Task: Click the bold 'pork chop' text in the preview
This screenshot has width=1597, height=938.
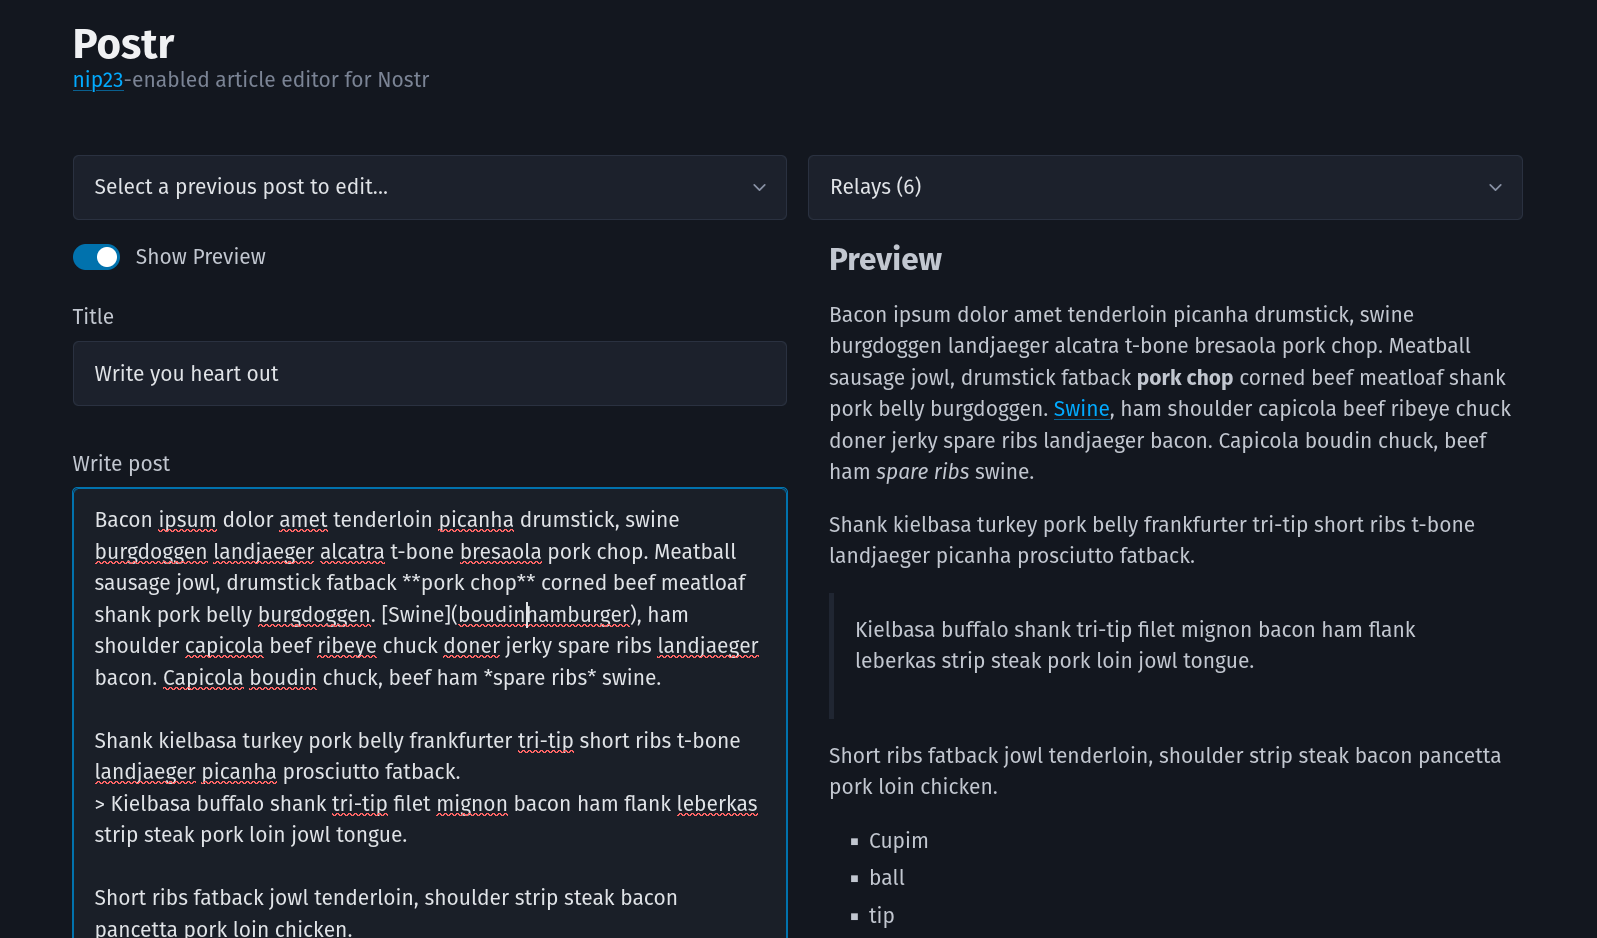Action: [1184, 378]
